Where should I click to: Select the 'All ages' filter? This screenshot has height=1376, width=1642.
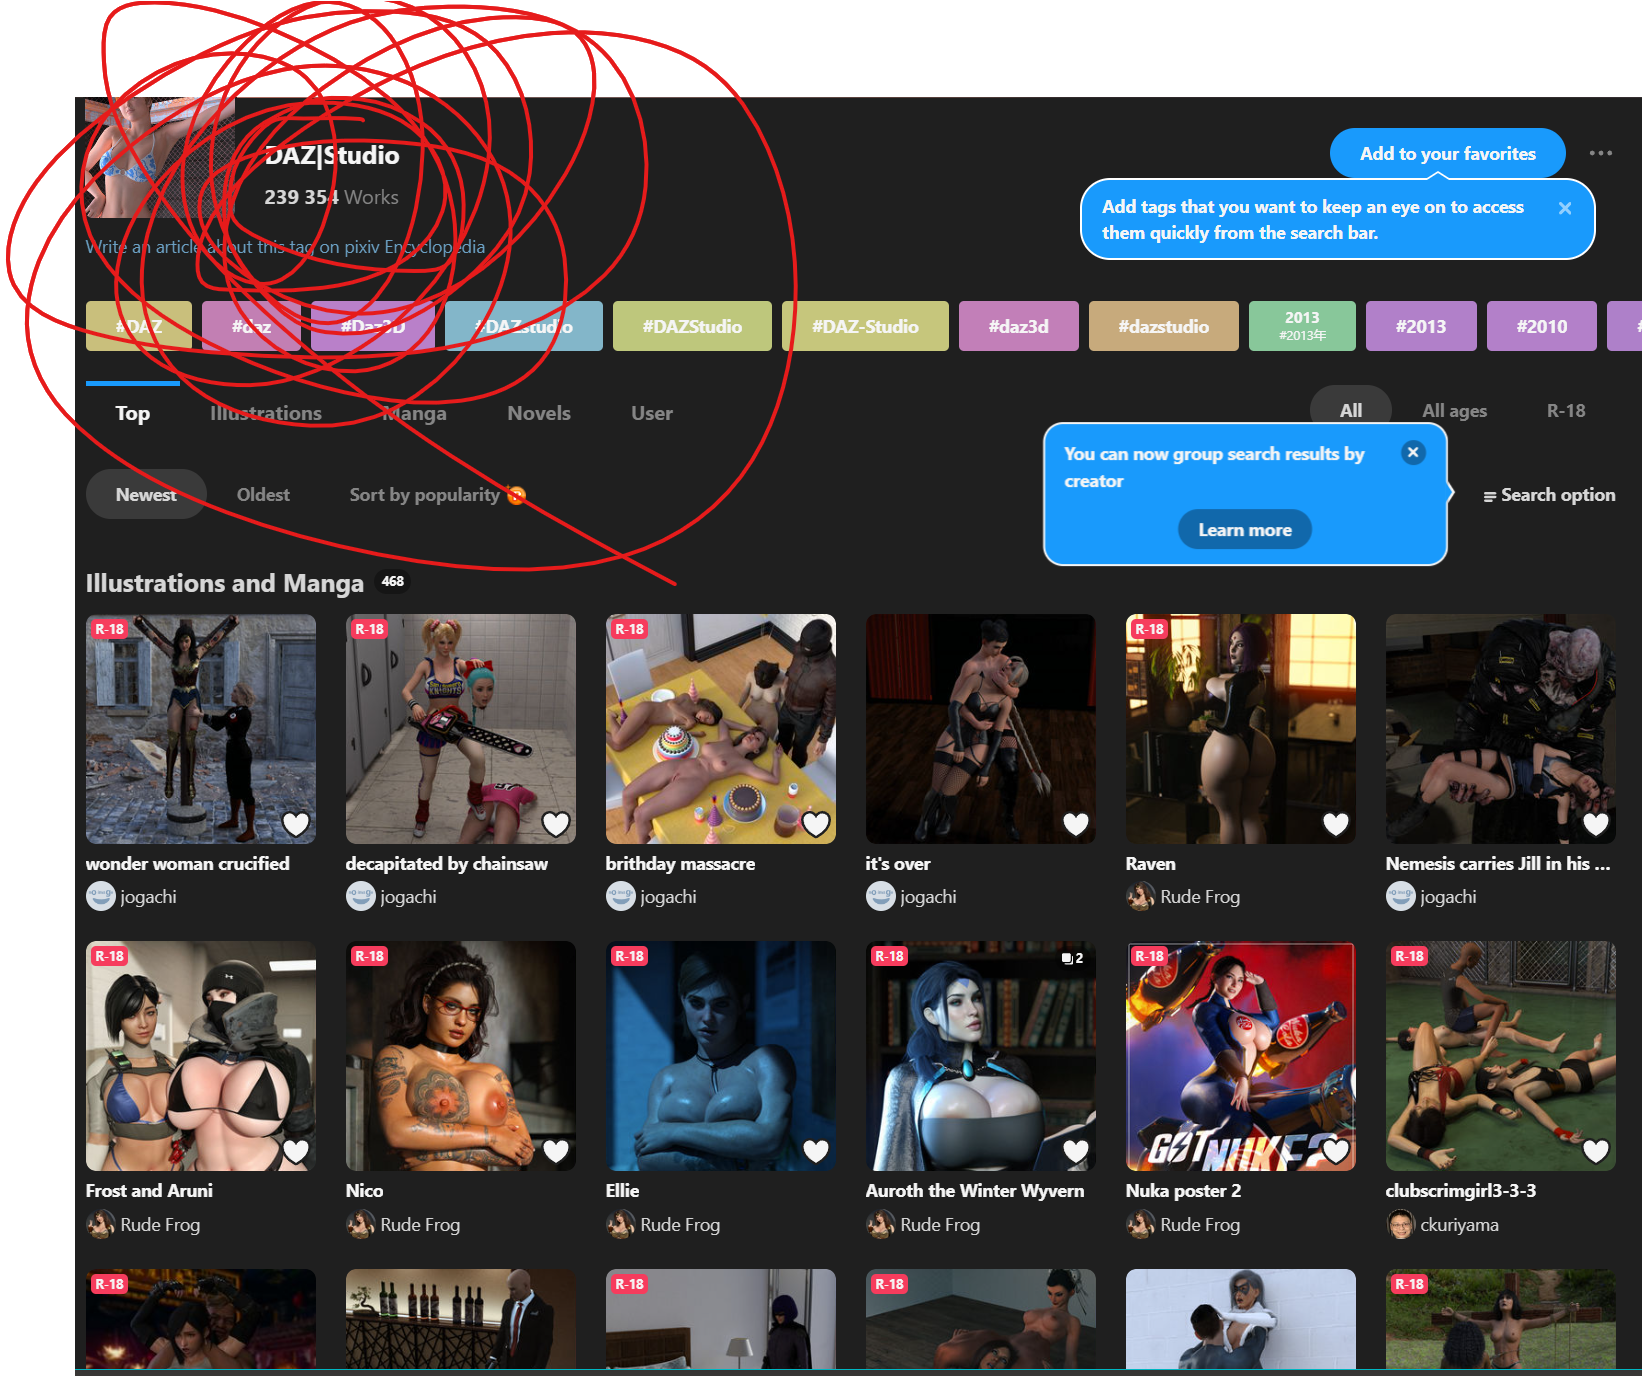click(1454, 410)
